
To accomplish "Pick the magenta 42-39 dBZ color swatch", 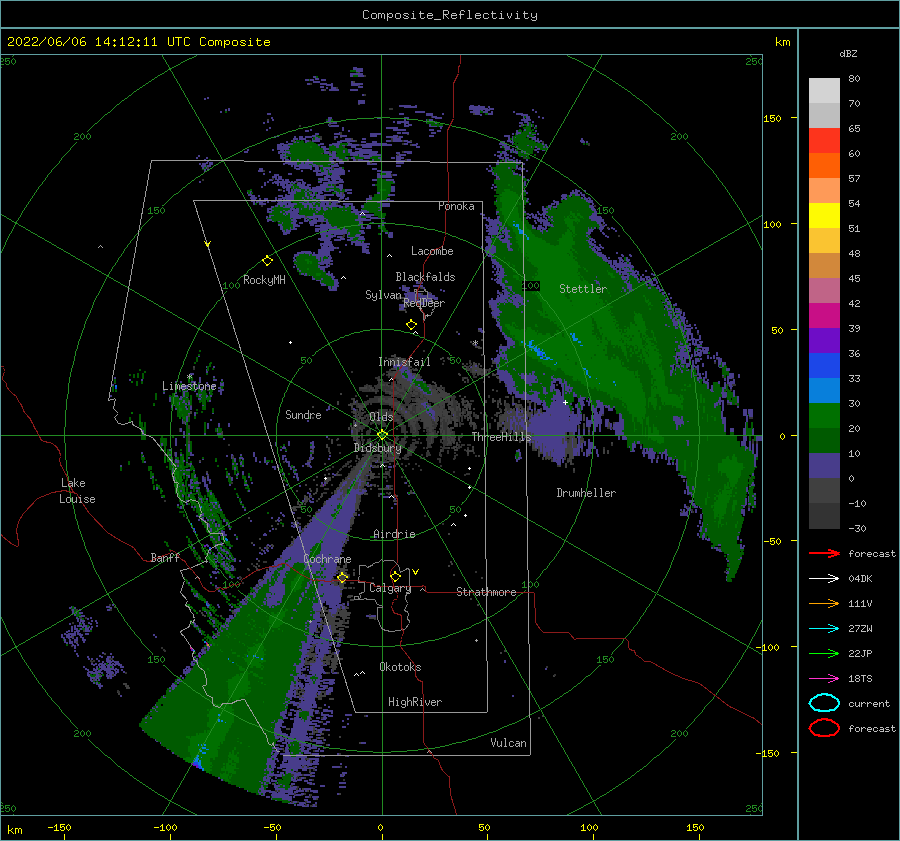I will pos(824,316).
